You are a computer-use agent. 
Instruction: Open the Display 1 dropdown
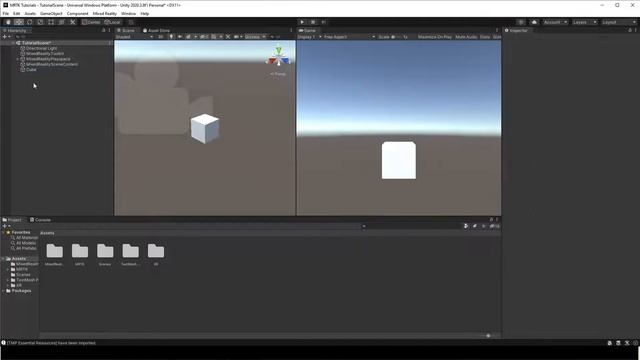click(309, 37)
